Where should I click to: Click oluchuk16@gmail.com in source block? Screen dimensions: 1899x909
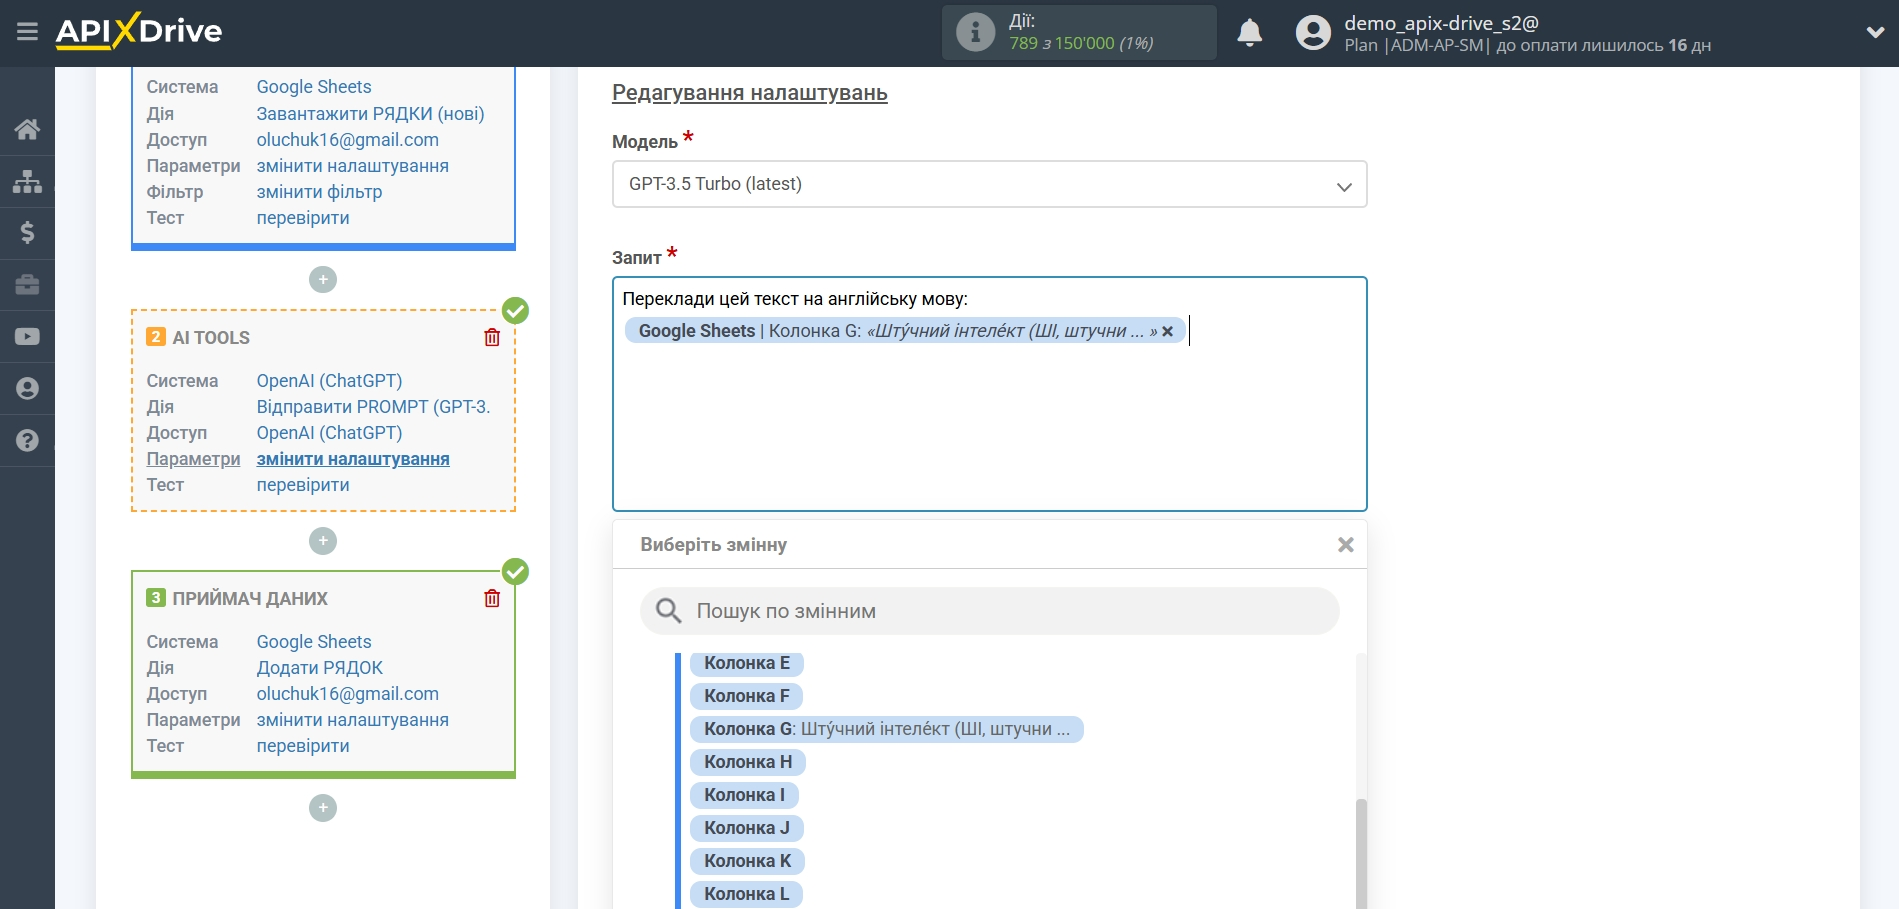347,140
